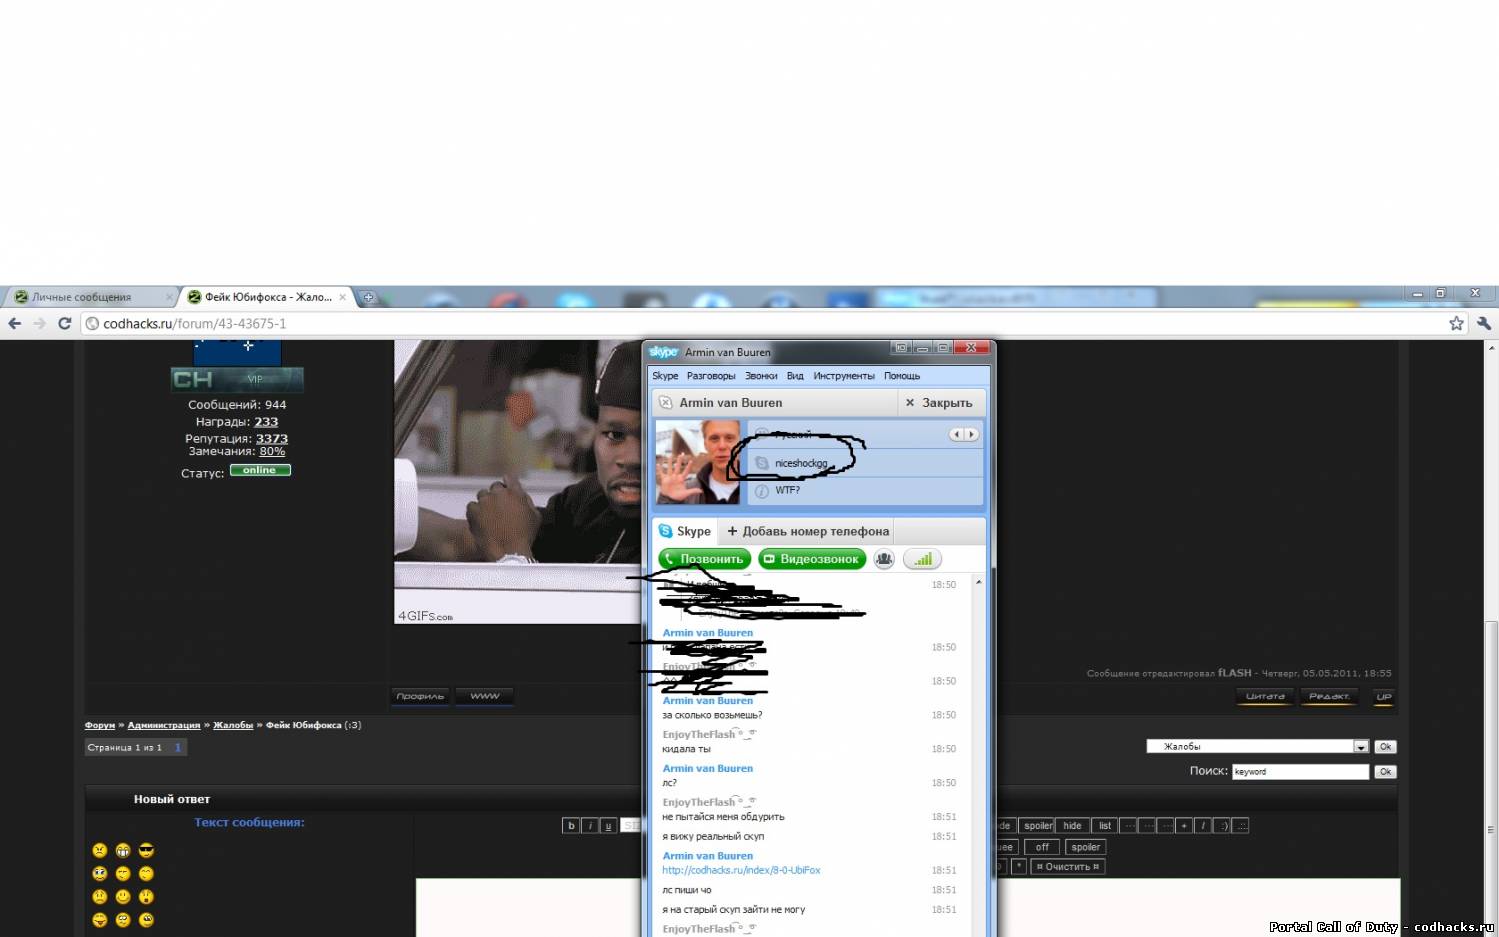Click the green online status badge
1499x937 pixels.
[260, 470]
